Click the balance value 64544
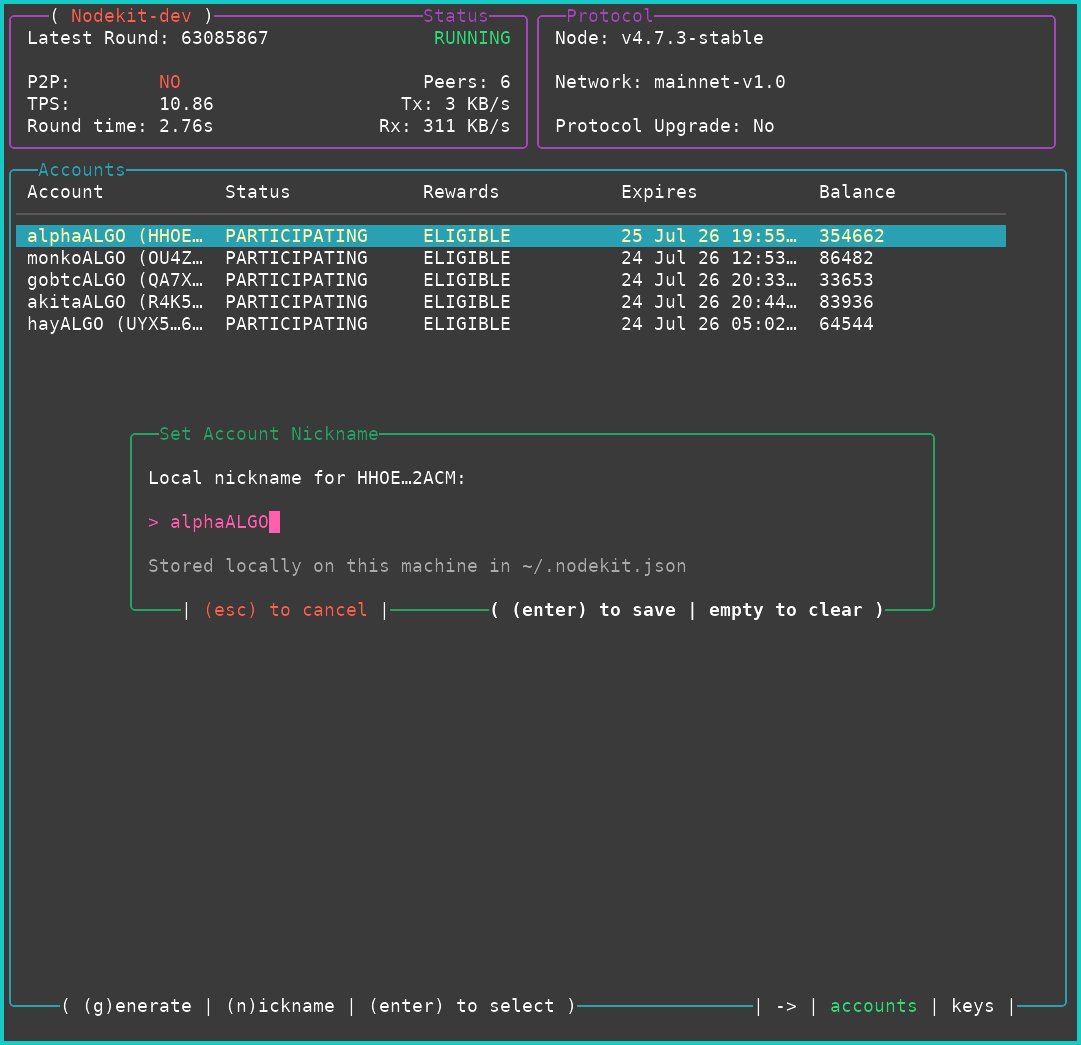The width and height of the screenshot is (1081, 1045). (846, 324)
